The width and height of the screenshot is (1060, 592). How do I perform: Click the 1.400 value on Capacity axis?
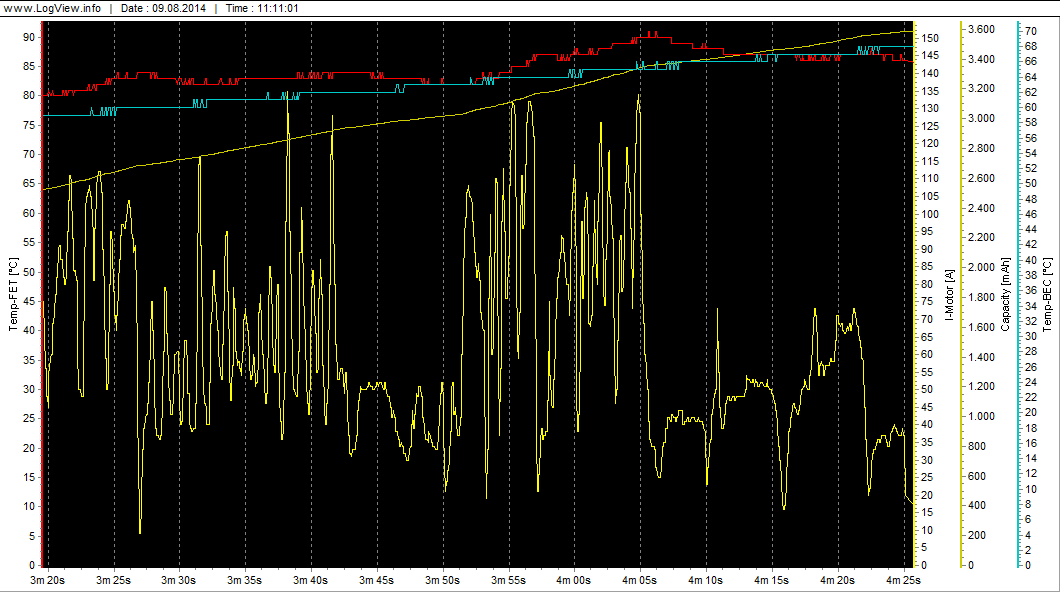tap(981, 357)
